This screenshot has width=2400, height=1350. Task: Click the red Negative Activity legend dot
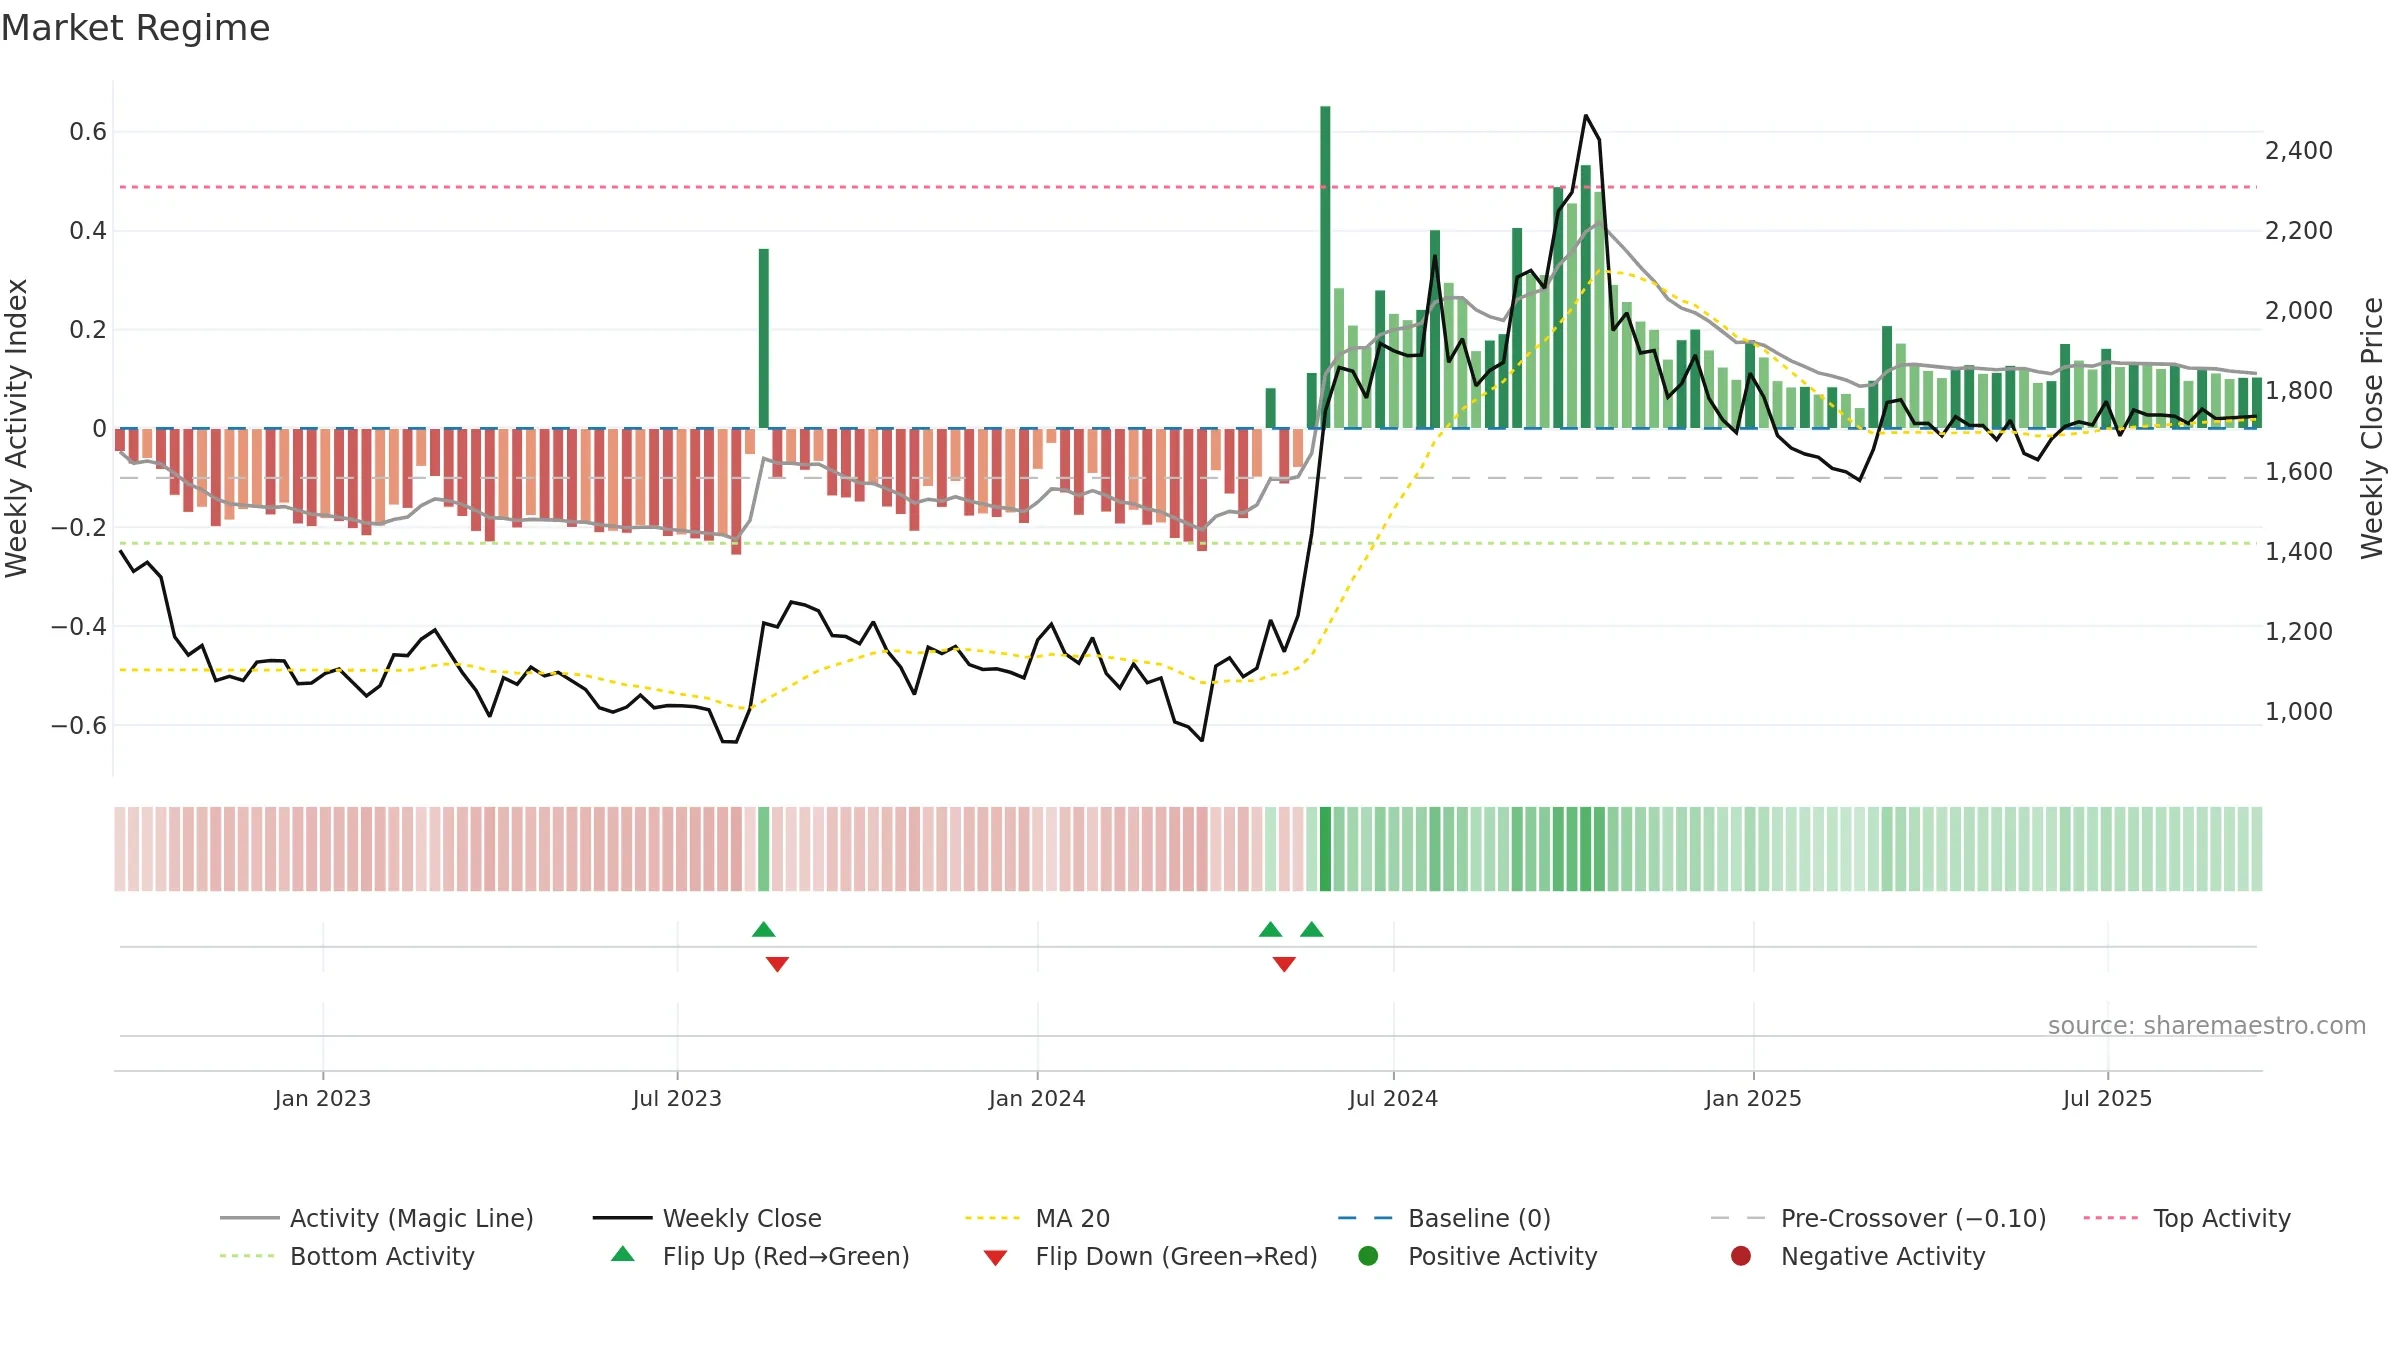click(x=1741, y=1256)
